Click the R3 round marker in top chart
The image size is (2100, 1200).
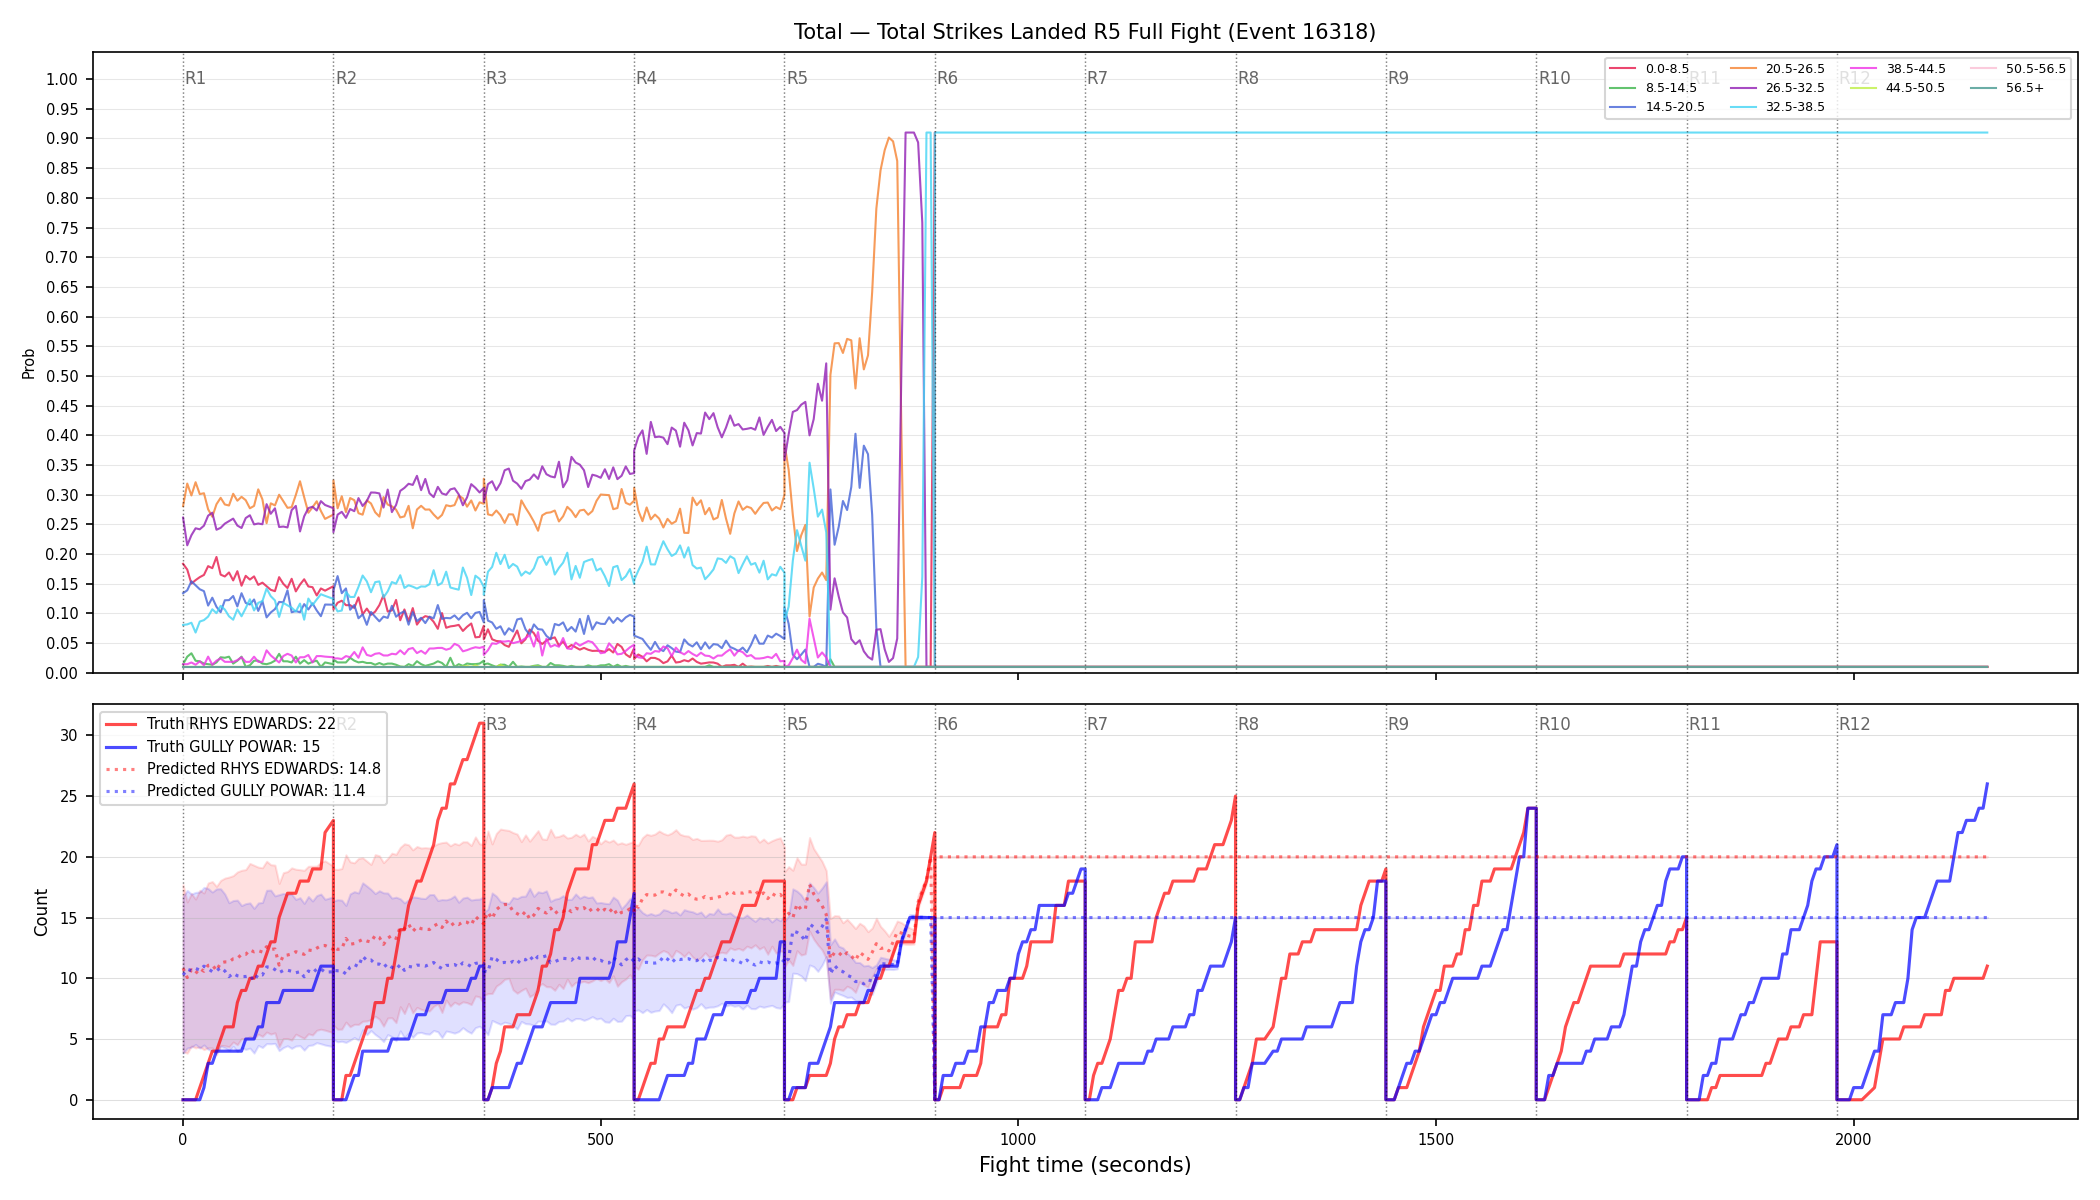coord(496,78)
